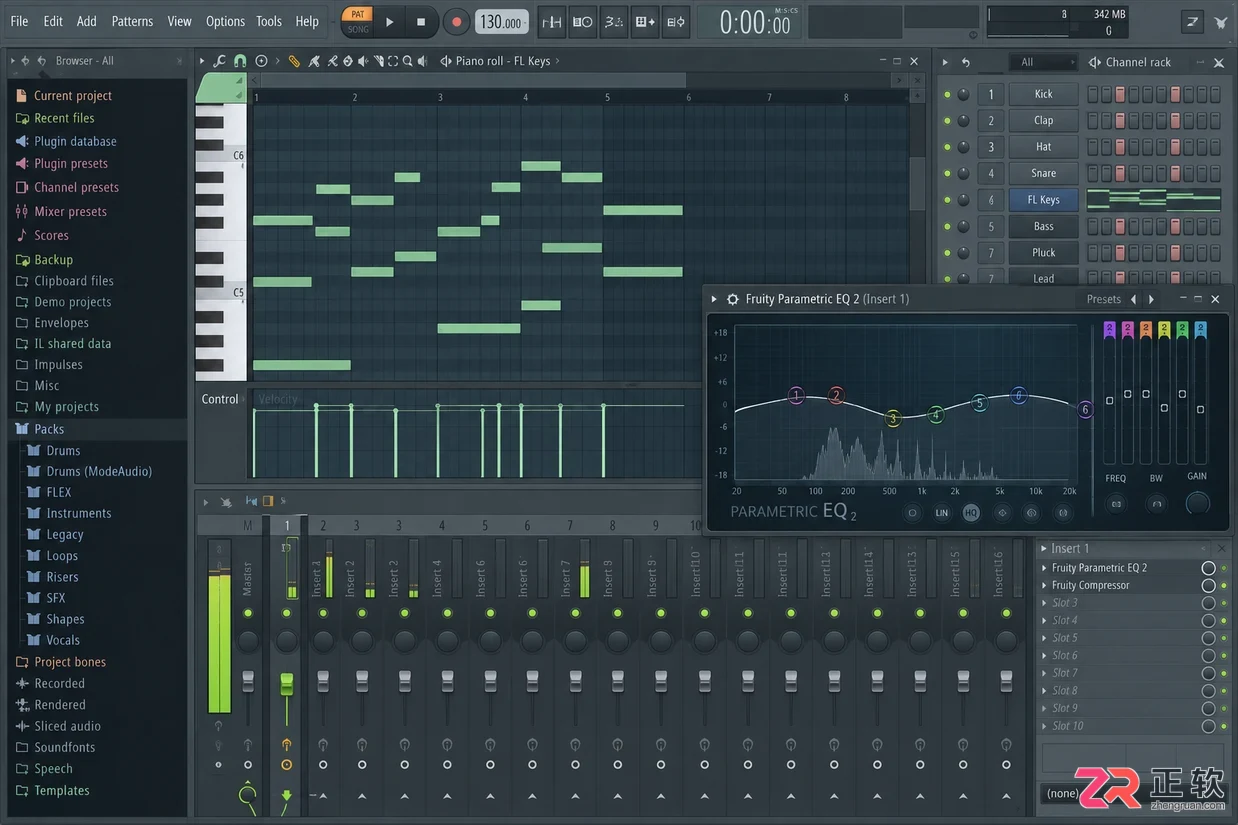Go to previous preset in the EQ window
The image size is (1238, 825).
(1133, 299)
